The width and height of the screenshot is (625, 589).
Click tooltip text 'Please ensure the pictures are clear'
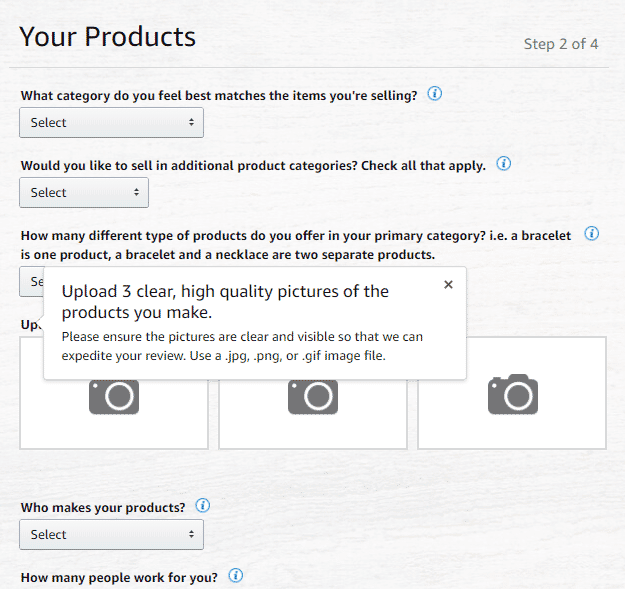[x=242, y=346]
